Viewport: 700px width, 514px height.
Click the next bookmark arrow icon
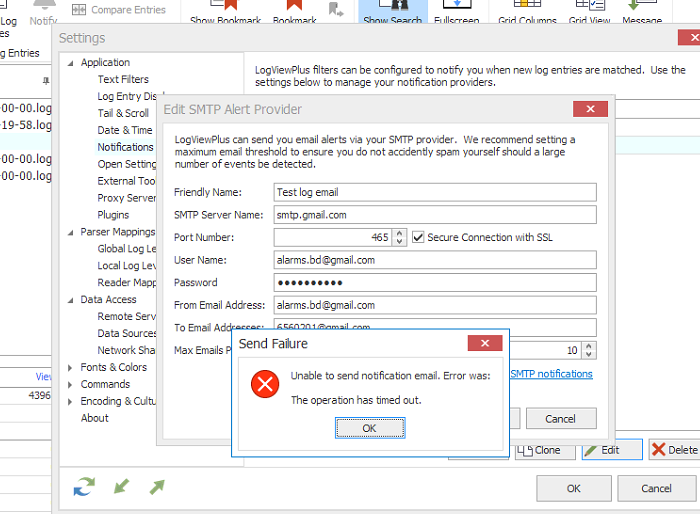[x=336, y=9]
